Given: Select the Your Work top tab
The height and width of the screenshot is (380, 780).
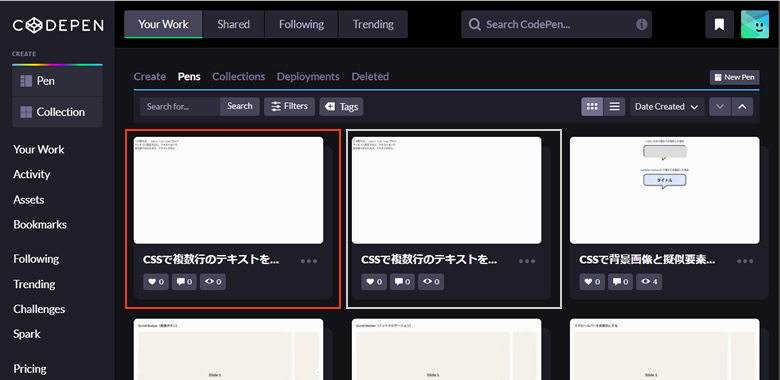Looking at the screenshot, I should click(163, 24).
